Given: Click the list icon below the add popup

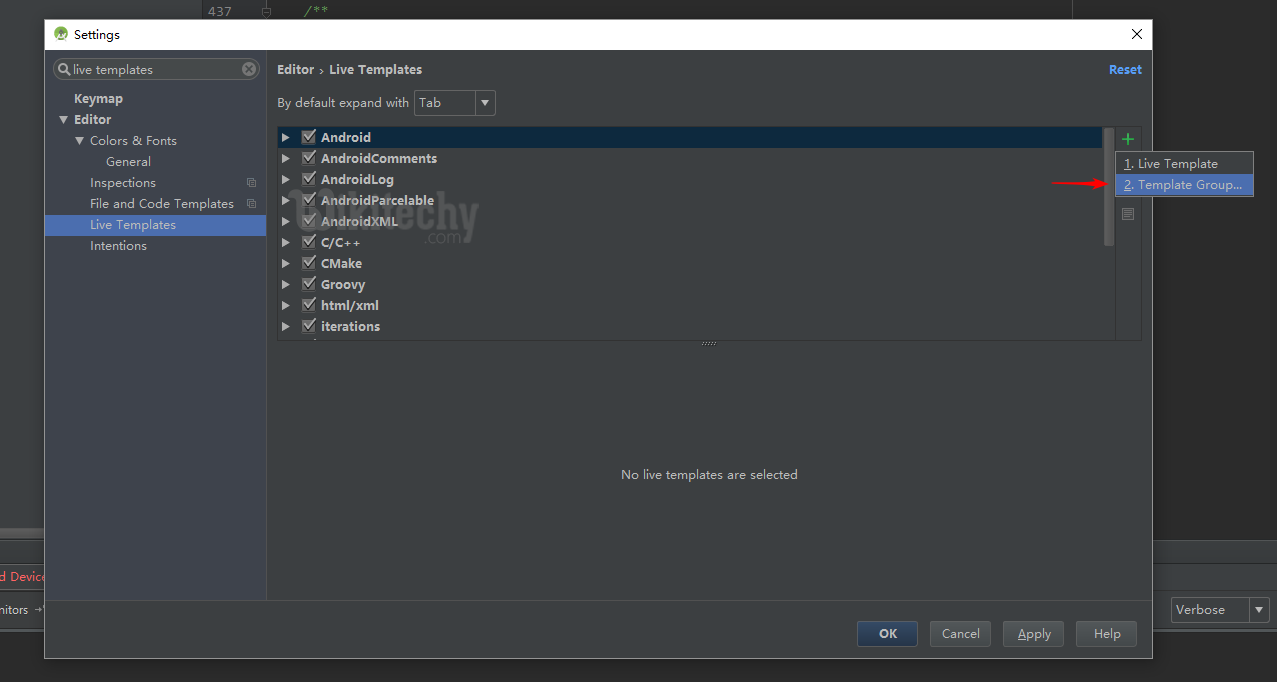Looking at the screenshot, I should (1127, 213).
